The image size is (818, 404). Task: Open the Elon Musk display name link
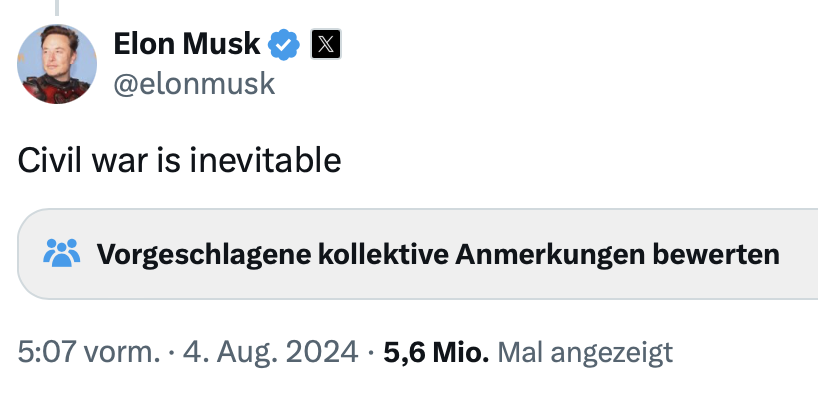187,44
